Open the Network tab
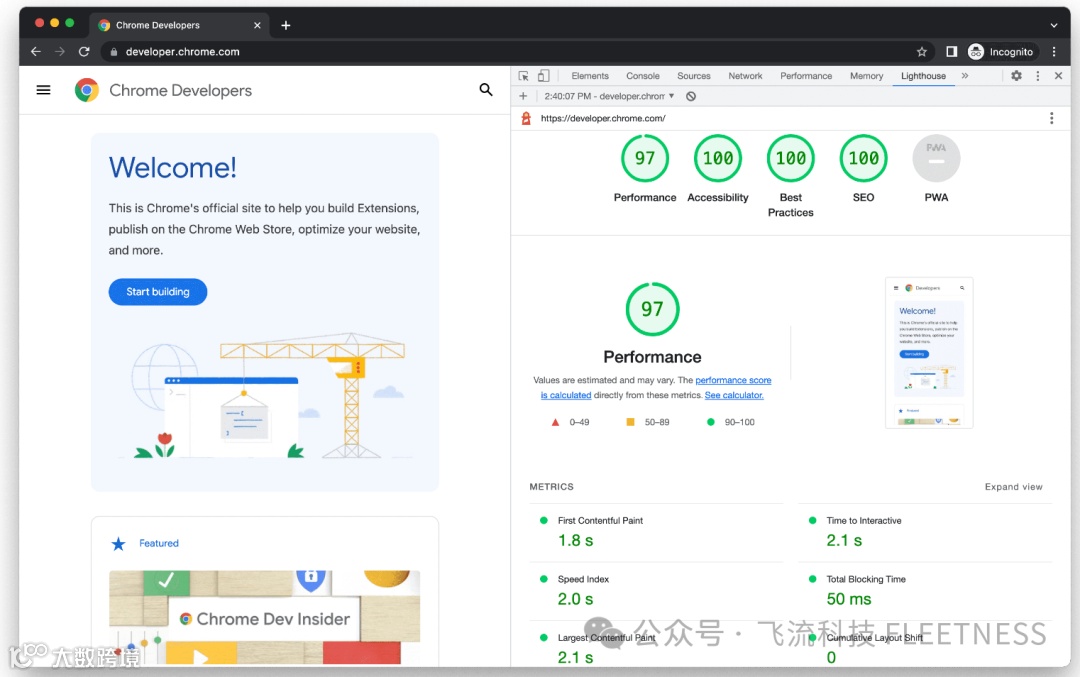1080x677 pixels. click(x=745, y=76)
